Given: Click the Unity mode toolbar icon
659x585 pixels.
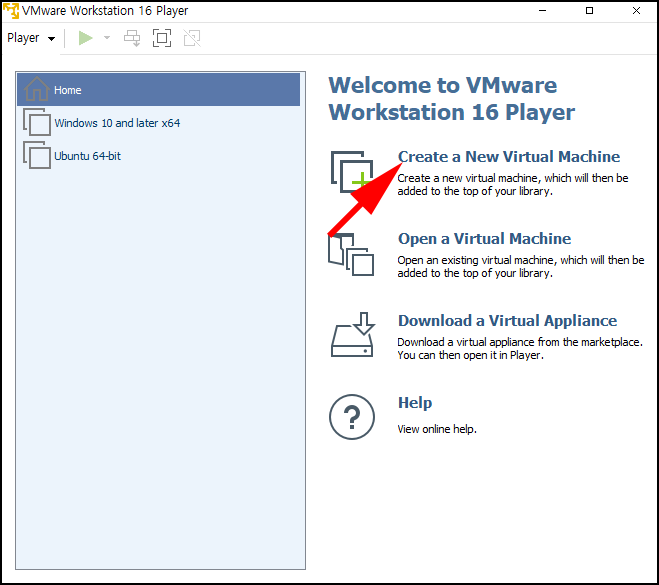Looking at the screenshot, I should pos(192,38).
